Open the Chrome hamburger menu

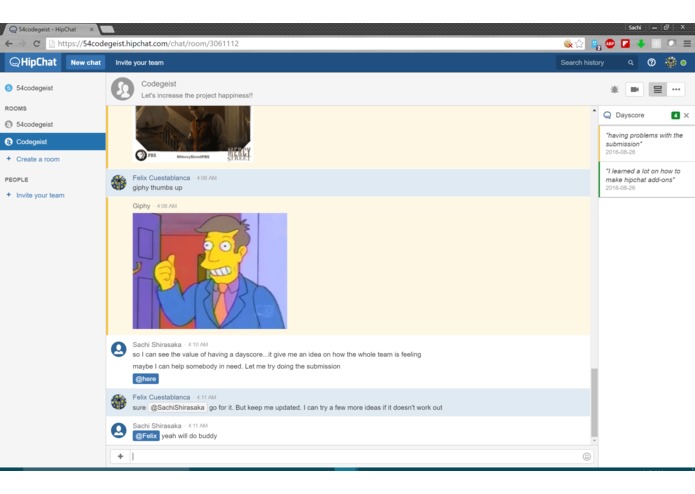[x=687, y=43]
